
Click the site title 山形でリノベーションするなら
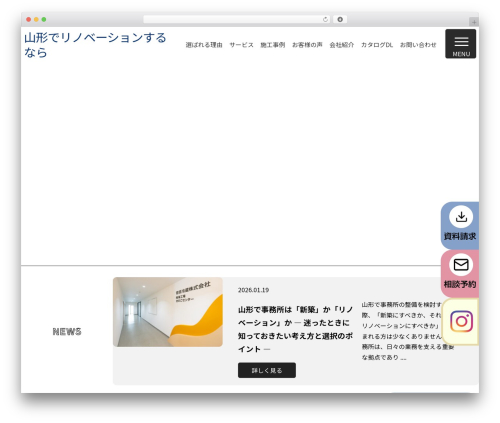95,45
